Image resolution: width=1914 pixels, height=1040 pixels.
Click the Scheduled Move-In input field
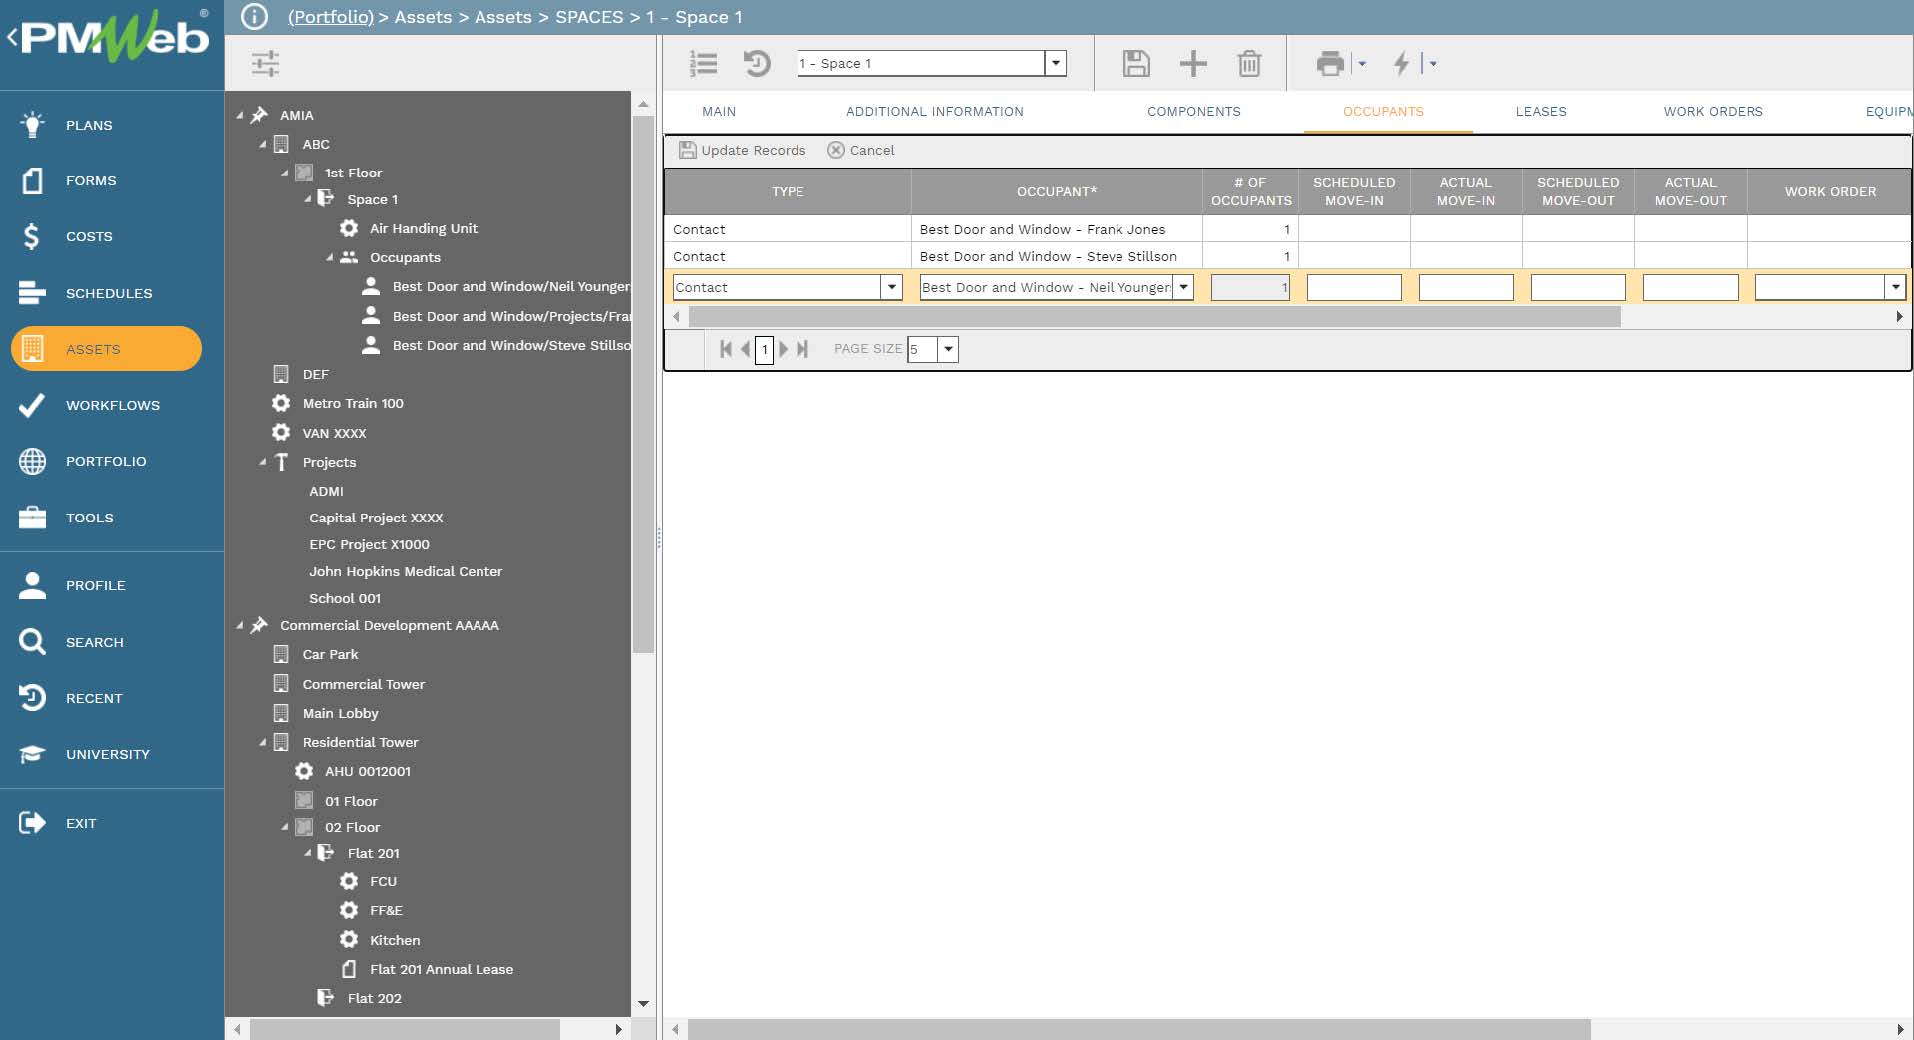pos(1354,287)
